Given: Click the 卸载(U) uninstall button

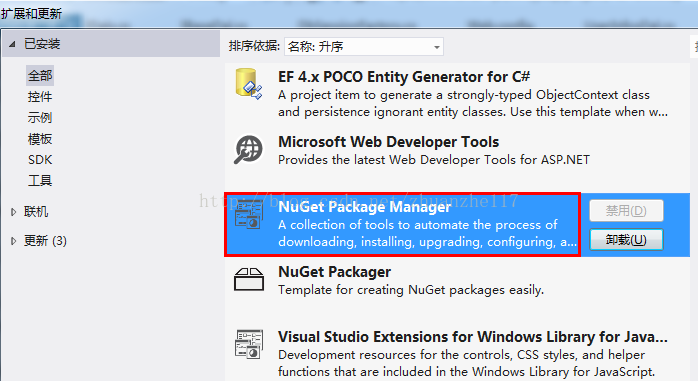Looking at the screenshot, I should (626, 240).
